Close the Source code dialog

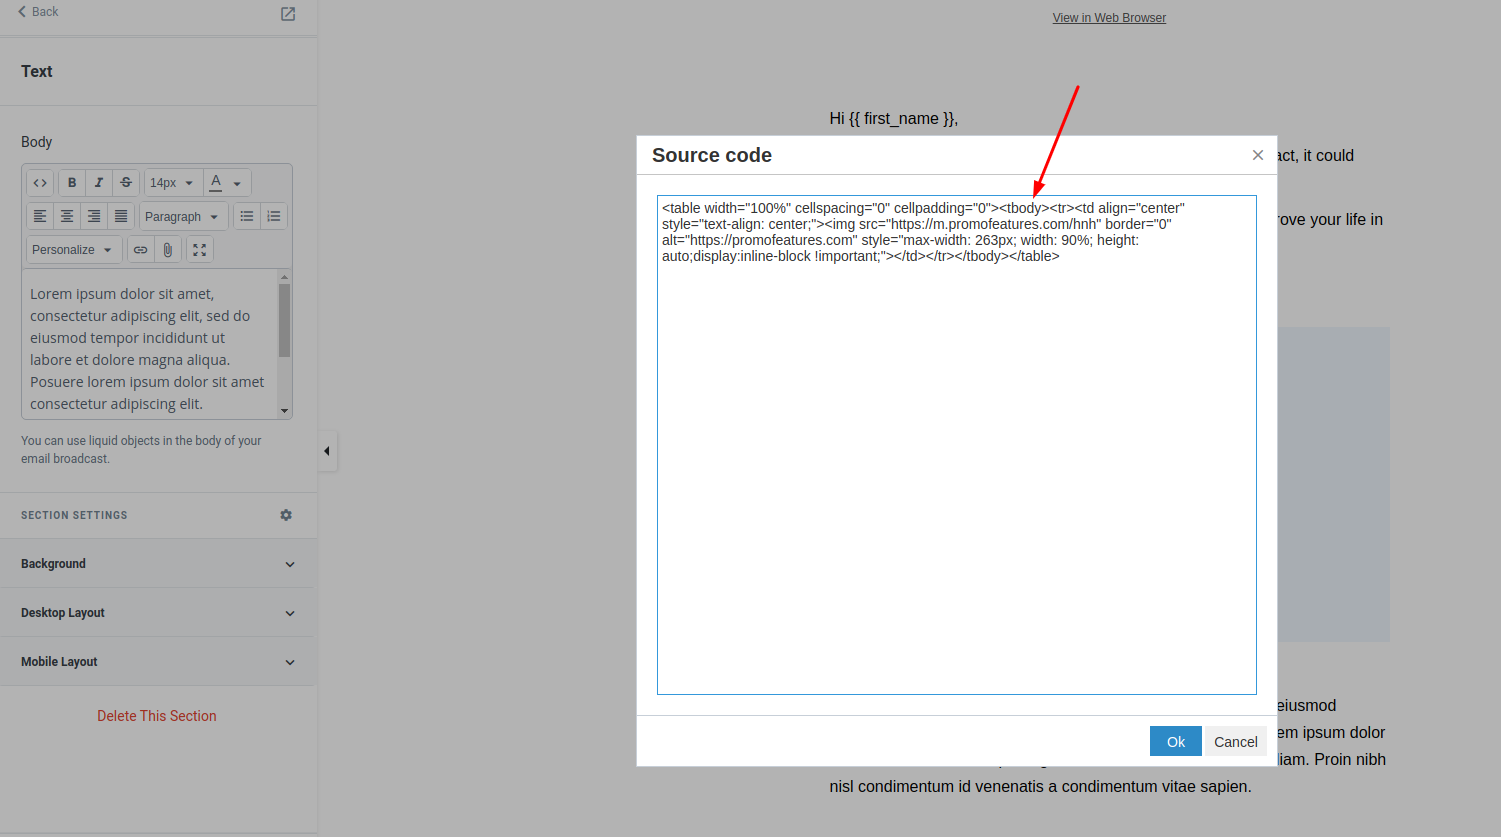coord(1258,155)
